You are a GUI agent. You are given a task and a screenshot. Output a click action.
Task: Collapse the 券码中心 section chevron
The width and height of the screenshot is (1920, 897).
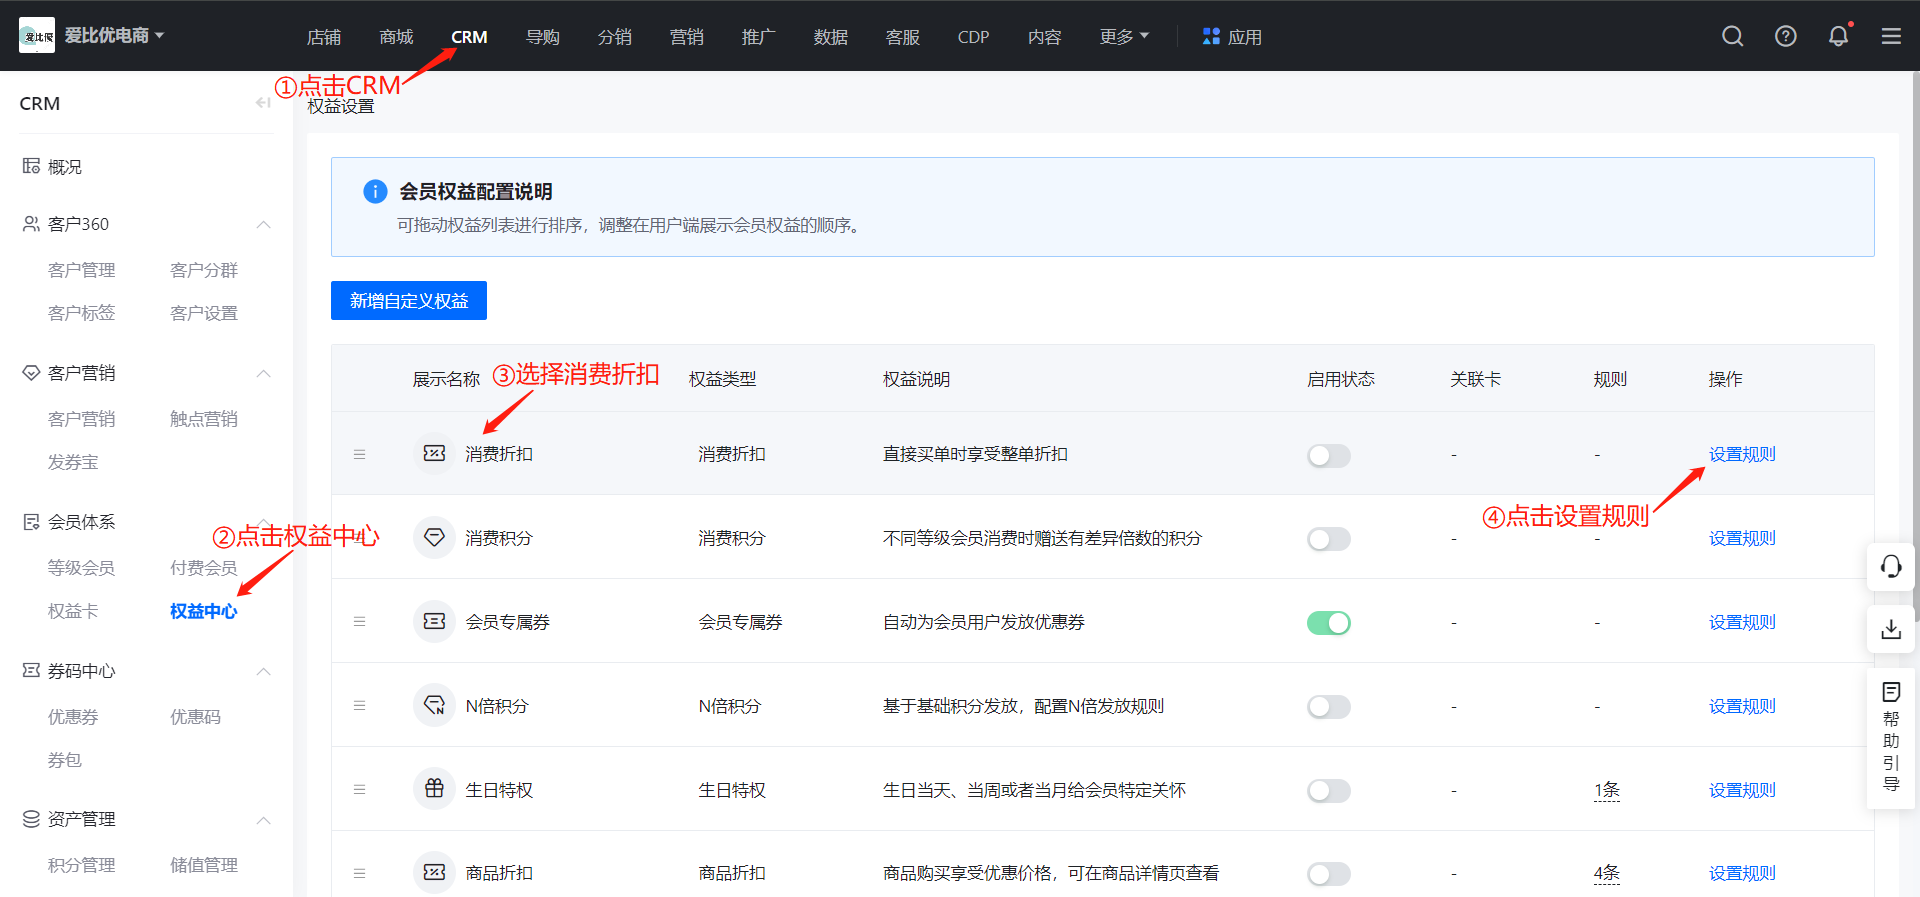(264, 671)
